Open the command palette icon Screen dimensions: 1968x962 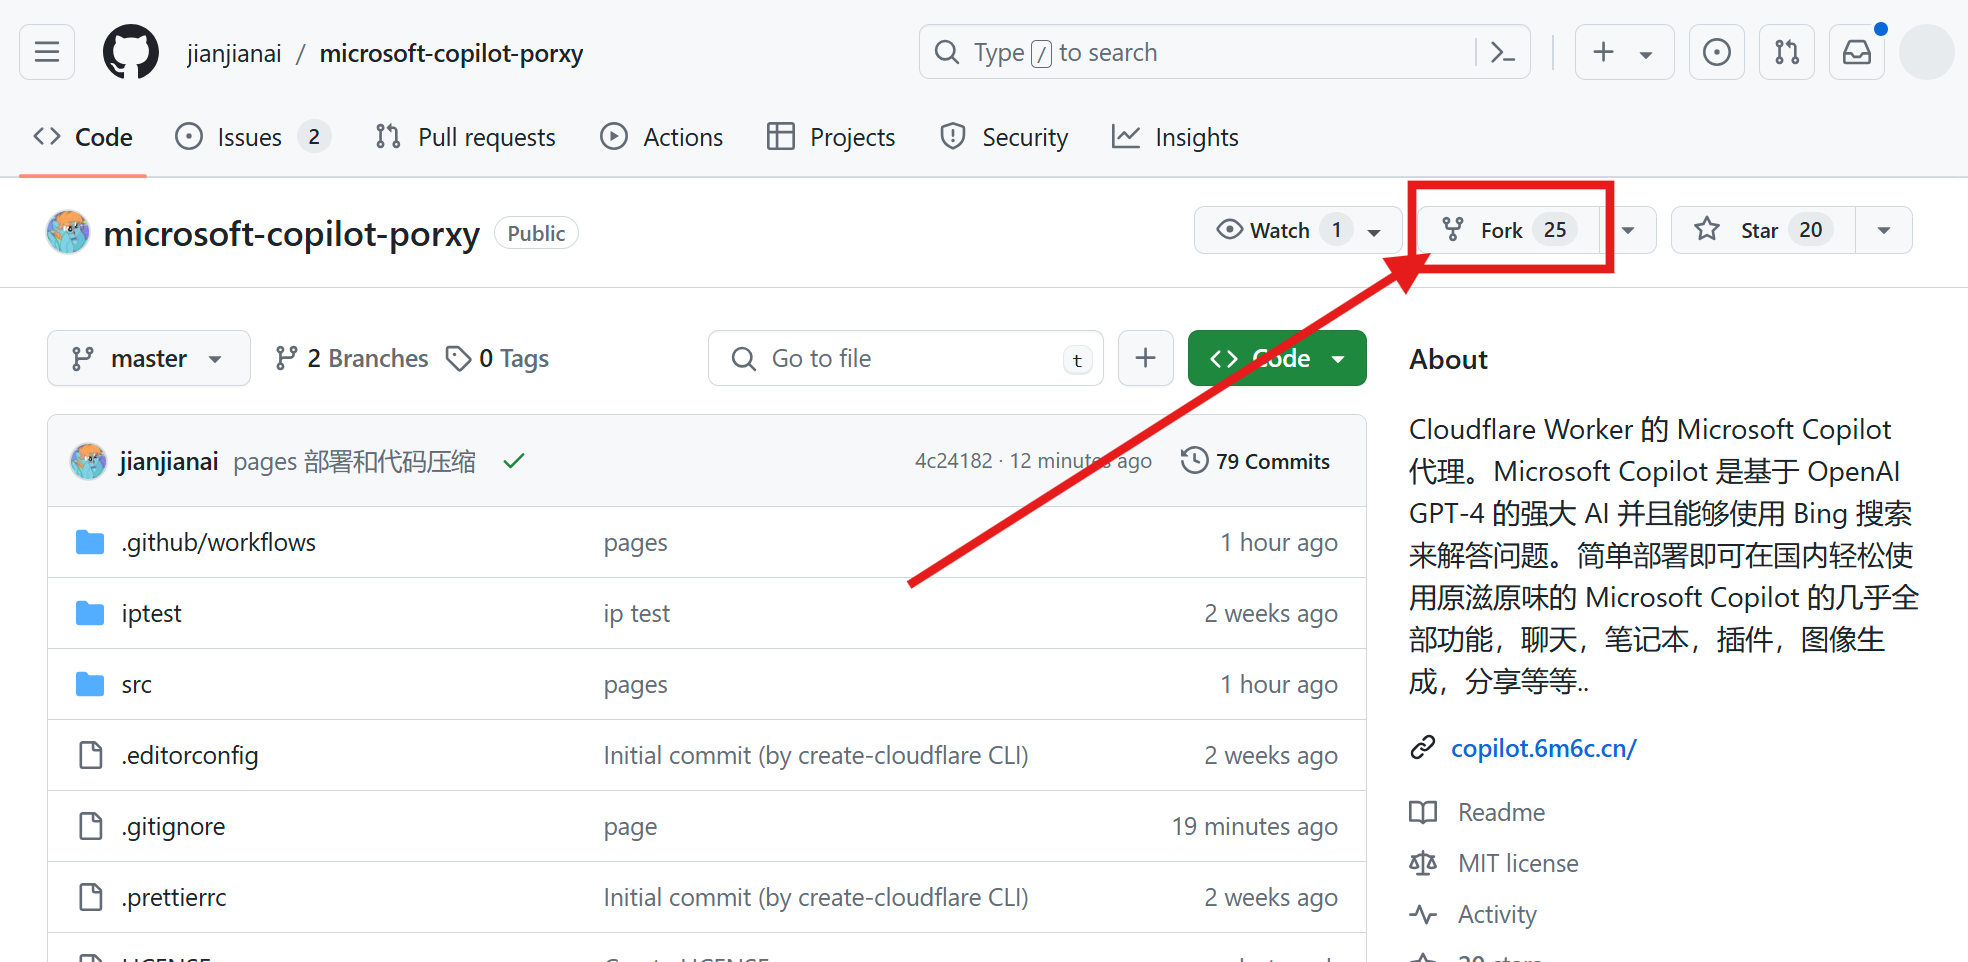(1502, 52)
